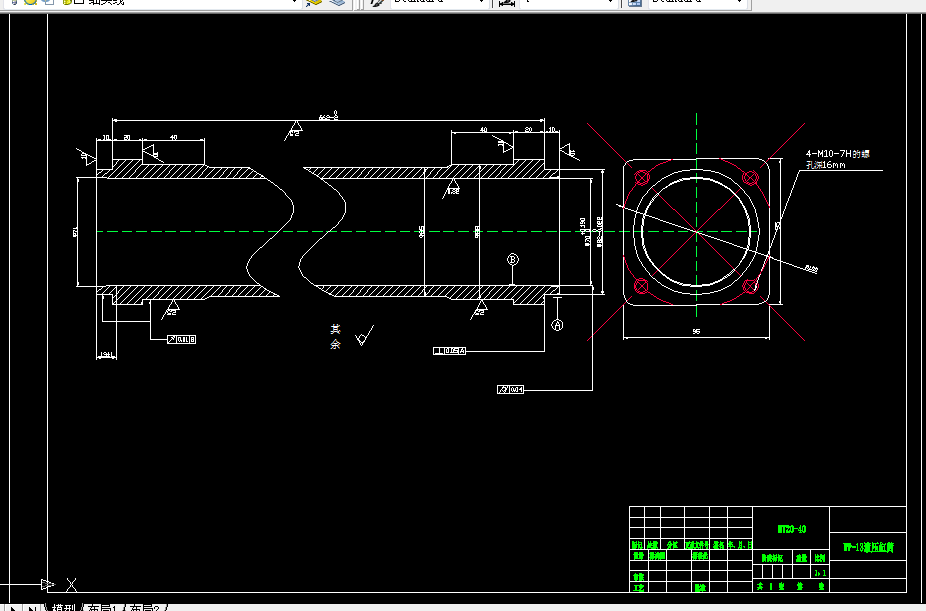The width and height of the screenshot is (926, 611).
Task: Open the 布局2 layout tab
Action: (145, 607)
